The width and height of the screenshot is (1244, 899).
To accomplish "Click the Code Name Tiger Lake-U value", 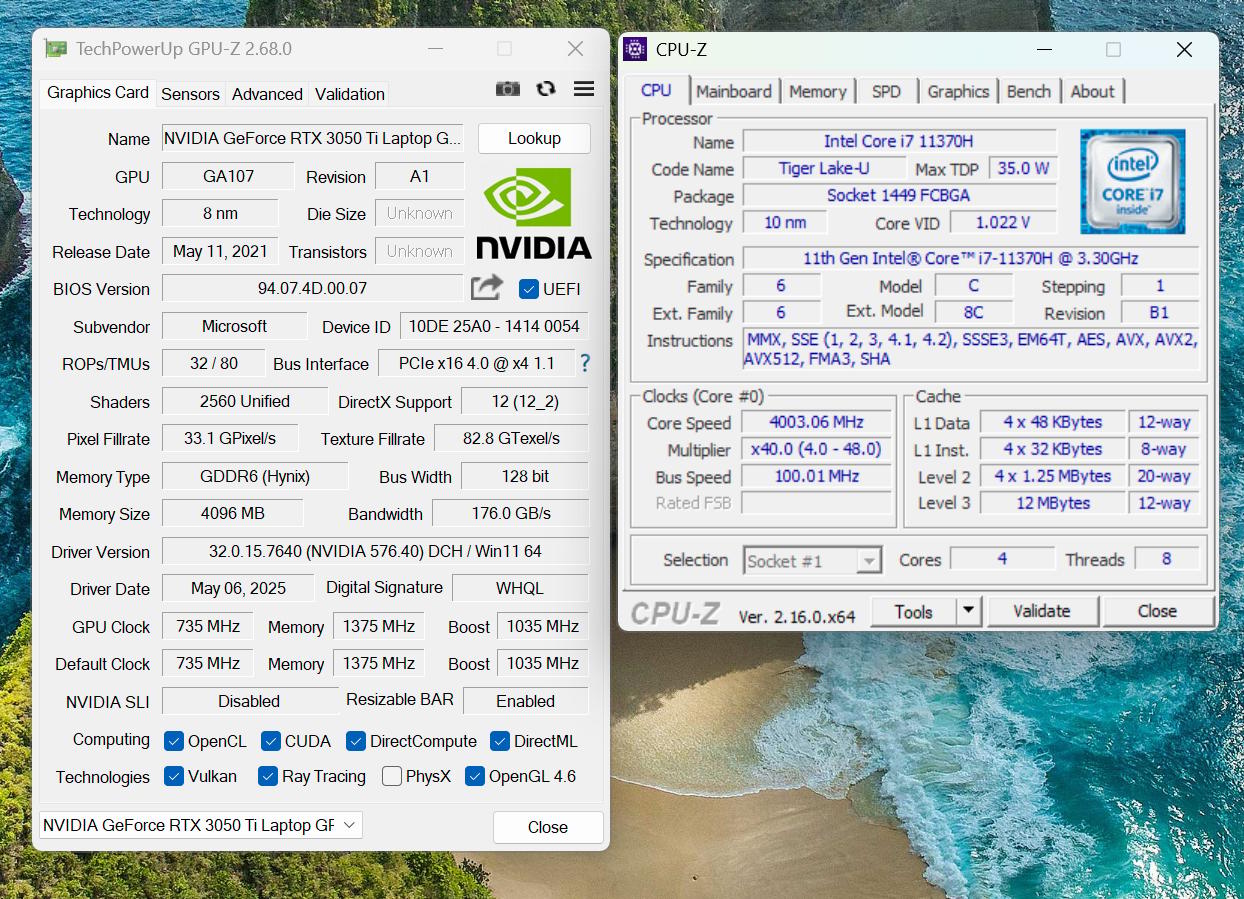I will pos(824,168).
